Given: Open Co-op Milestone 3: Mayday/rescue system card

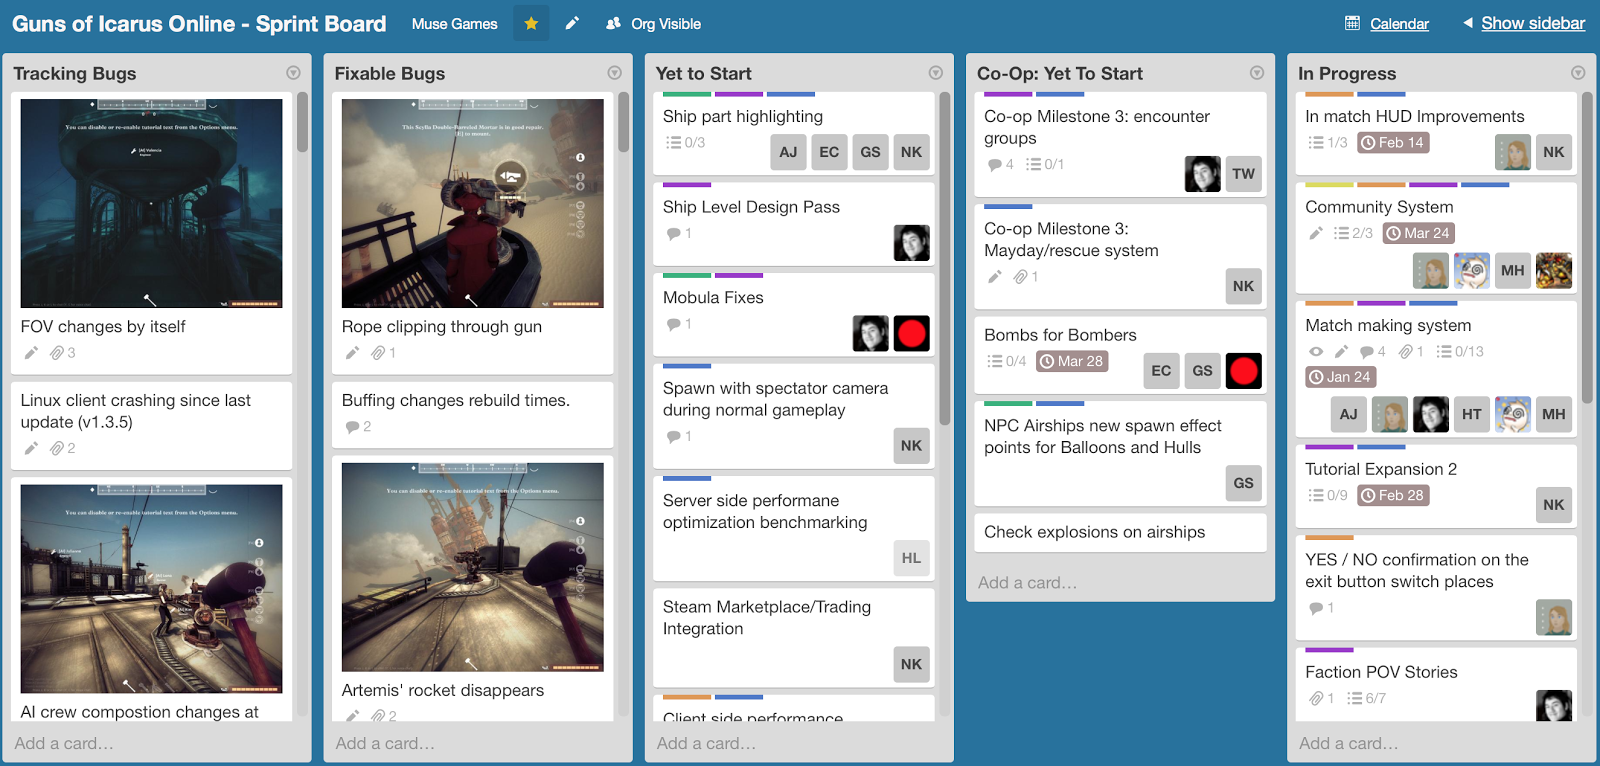Looking at the screenshot, I should [1120, 256].
